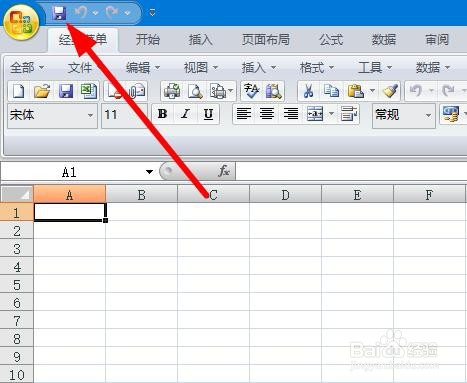The image size is (467, 383).
Task: Click Redo arrow in the classic toolbar row
Action: 448,91
